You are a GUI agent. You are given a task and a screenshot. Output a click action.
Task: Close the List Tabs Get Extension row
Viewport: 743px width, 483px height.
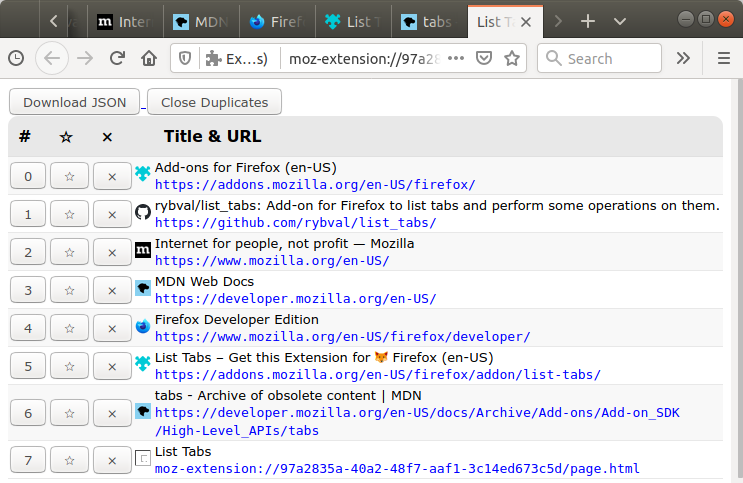[x=112, y=366]
